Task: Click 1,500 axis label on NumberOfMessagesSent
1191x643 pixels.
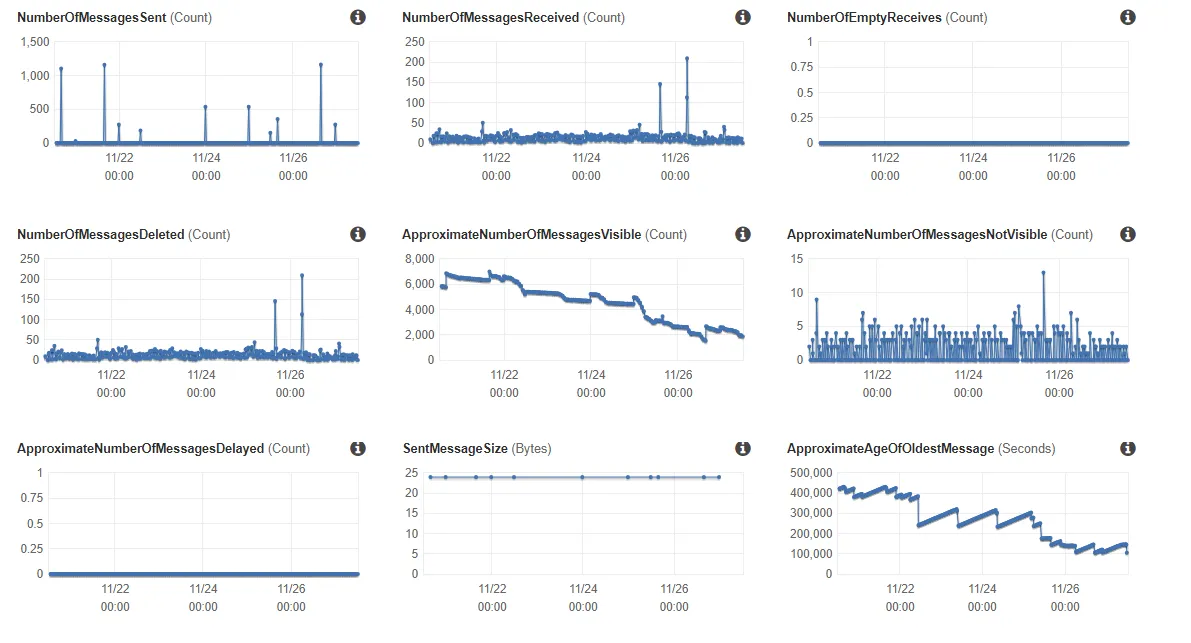Action: 35,42
